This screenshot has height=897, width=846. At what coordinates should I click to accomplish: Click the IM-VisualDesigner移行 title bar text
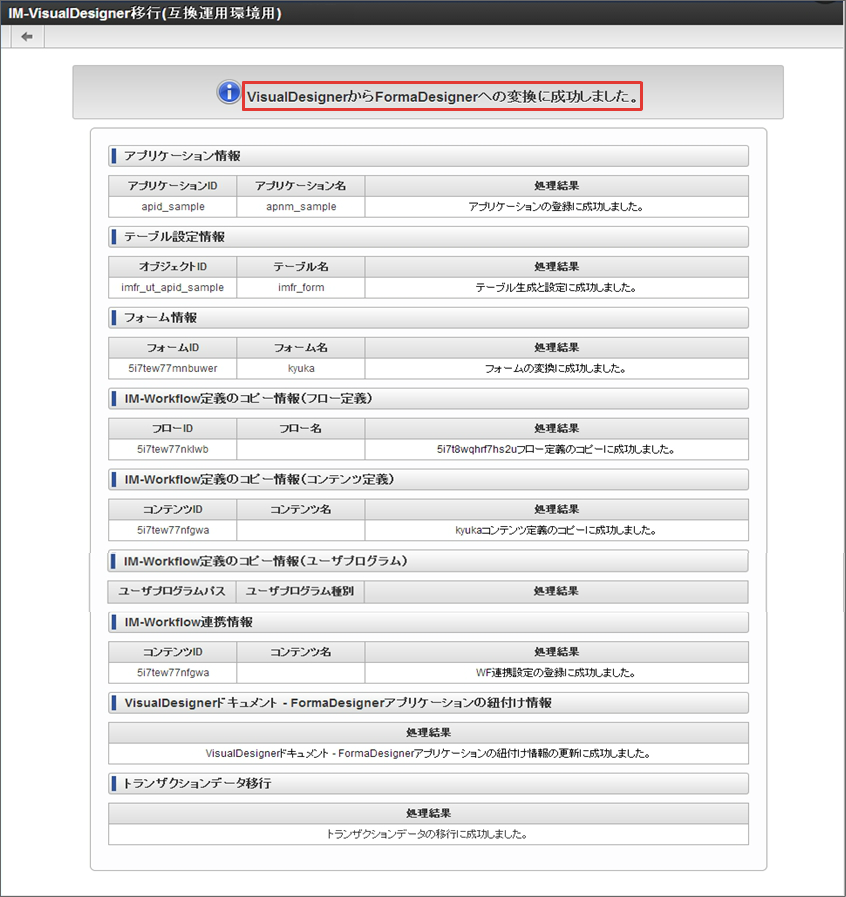145,13
